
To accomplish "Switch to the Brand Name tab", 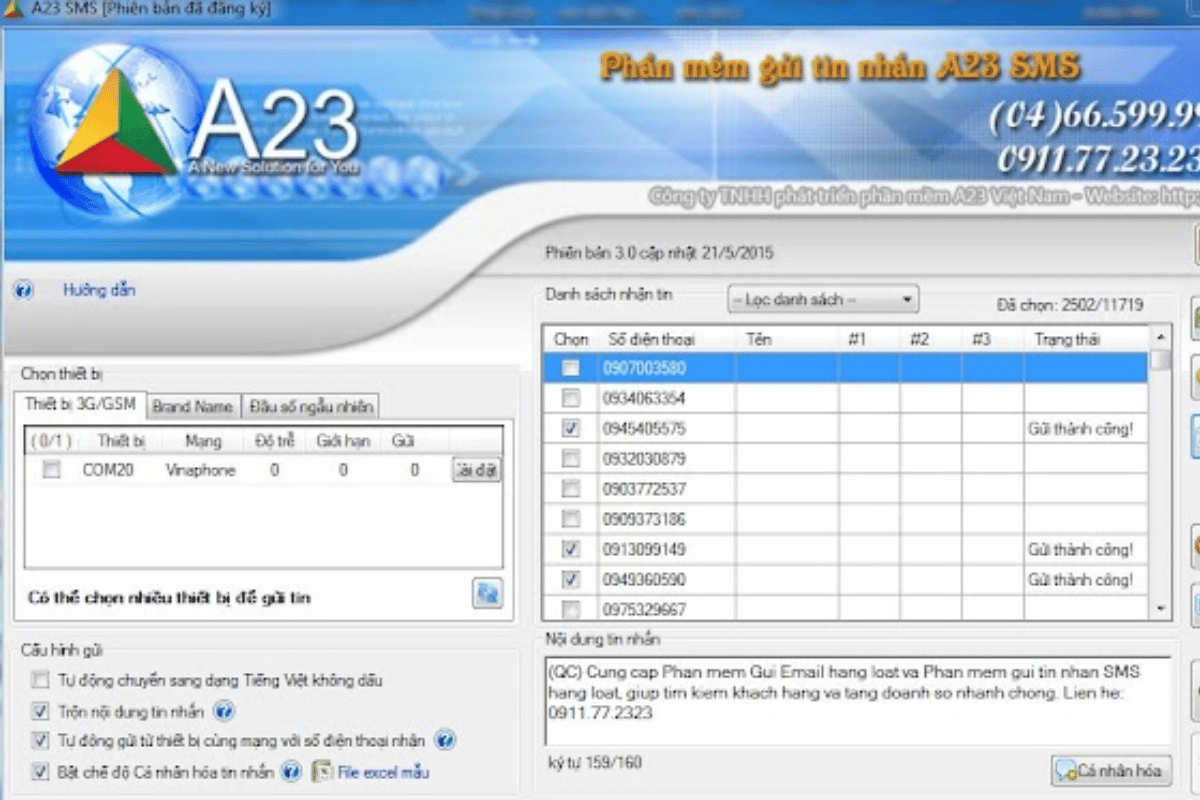I will 192,407.
